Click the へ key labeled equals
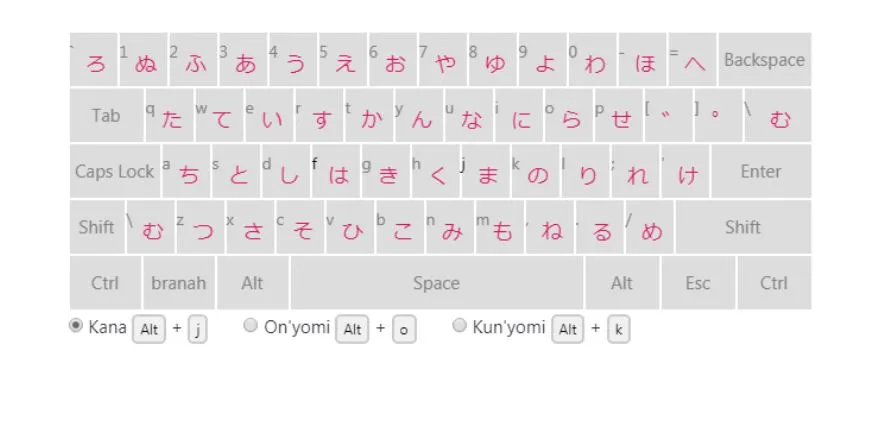 [692, 60]
